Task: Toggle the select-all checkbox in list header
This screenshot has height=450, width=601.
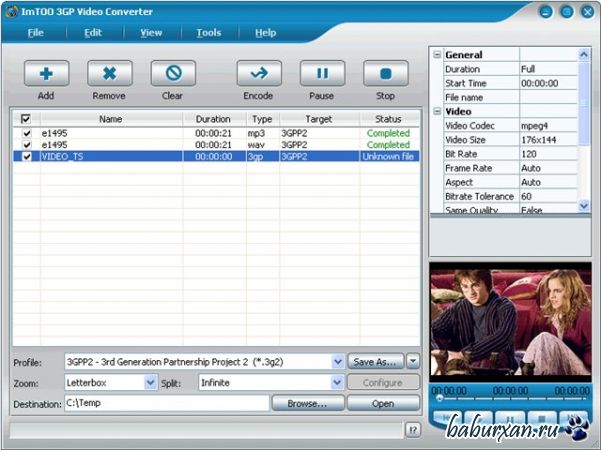Action: point(26,119)
